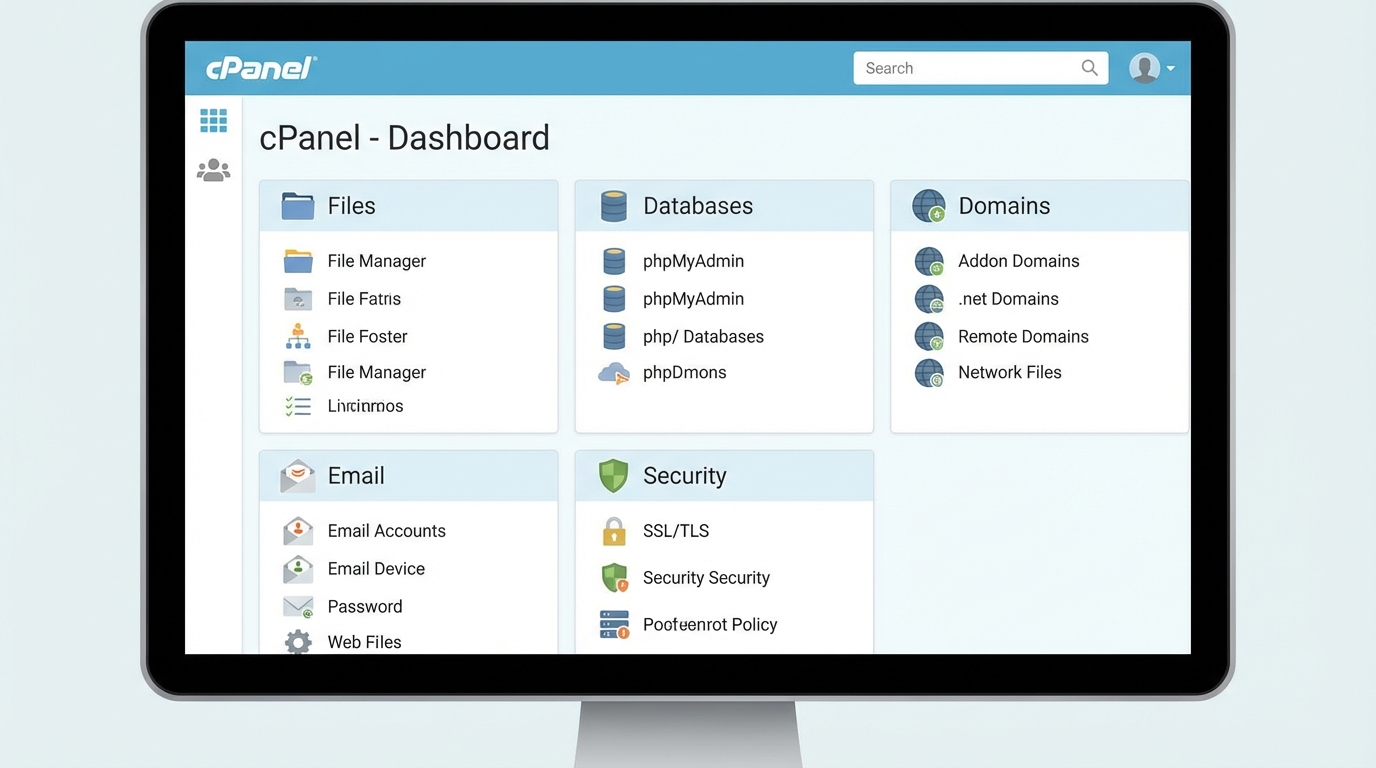This screenshot has width=1376, height=768.
Task: Click the search magnifier icon
Action: [1089, 67]
